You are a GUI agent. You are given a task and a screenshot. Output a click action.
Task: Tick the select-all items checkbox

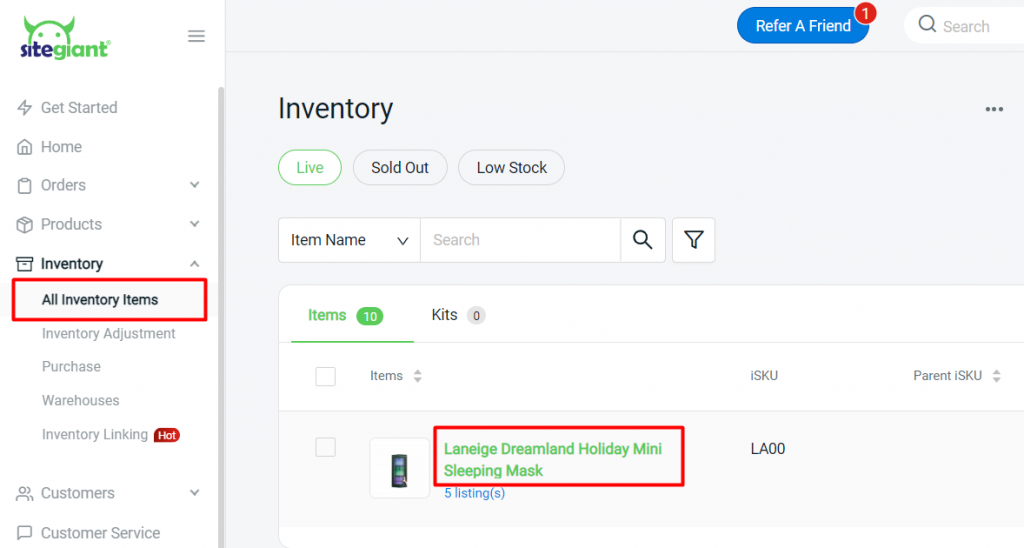pyautogui.click(x=325, y=376)
